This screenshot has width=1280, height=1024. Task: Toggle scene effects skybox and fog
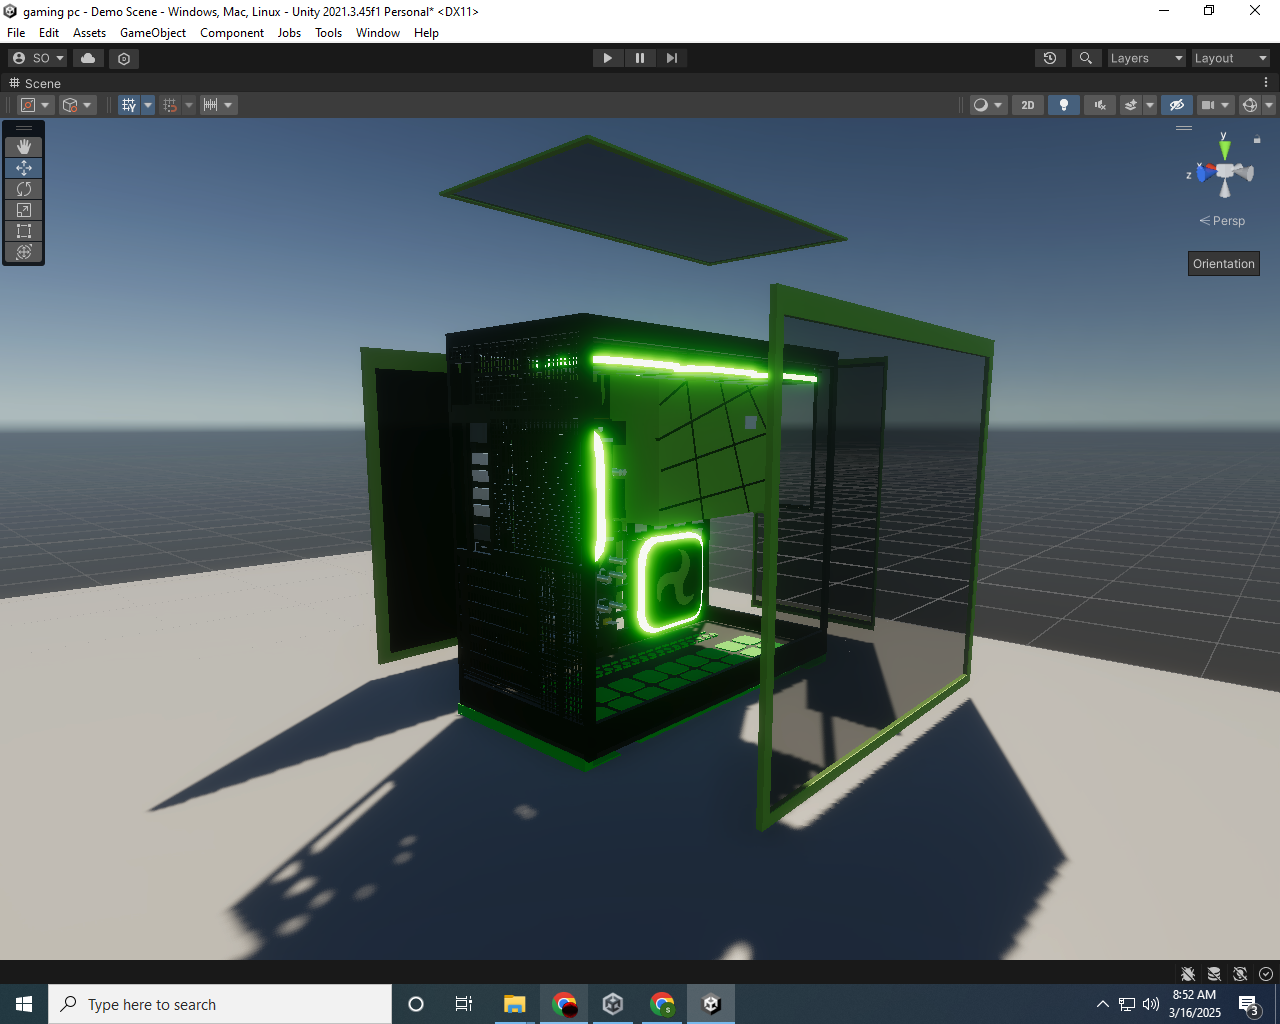(1131, 105)
